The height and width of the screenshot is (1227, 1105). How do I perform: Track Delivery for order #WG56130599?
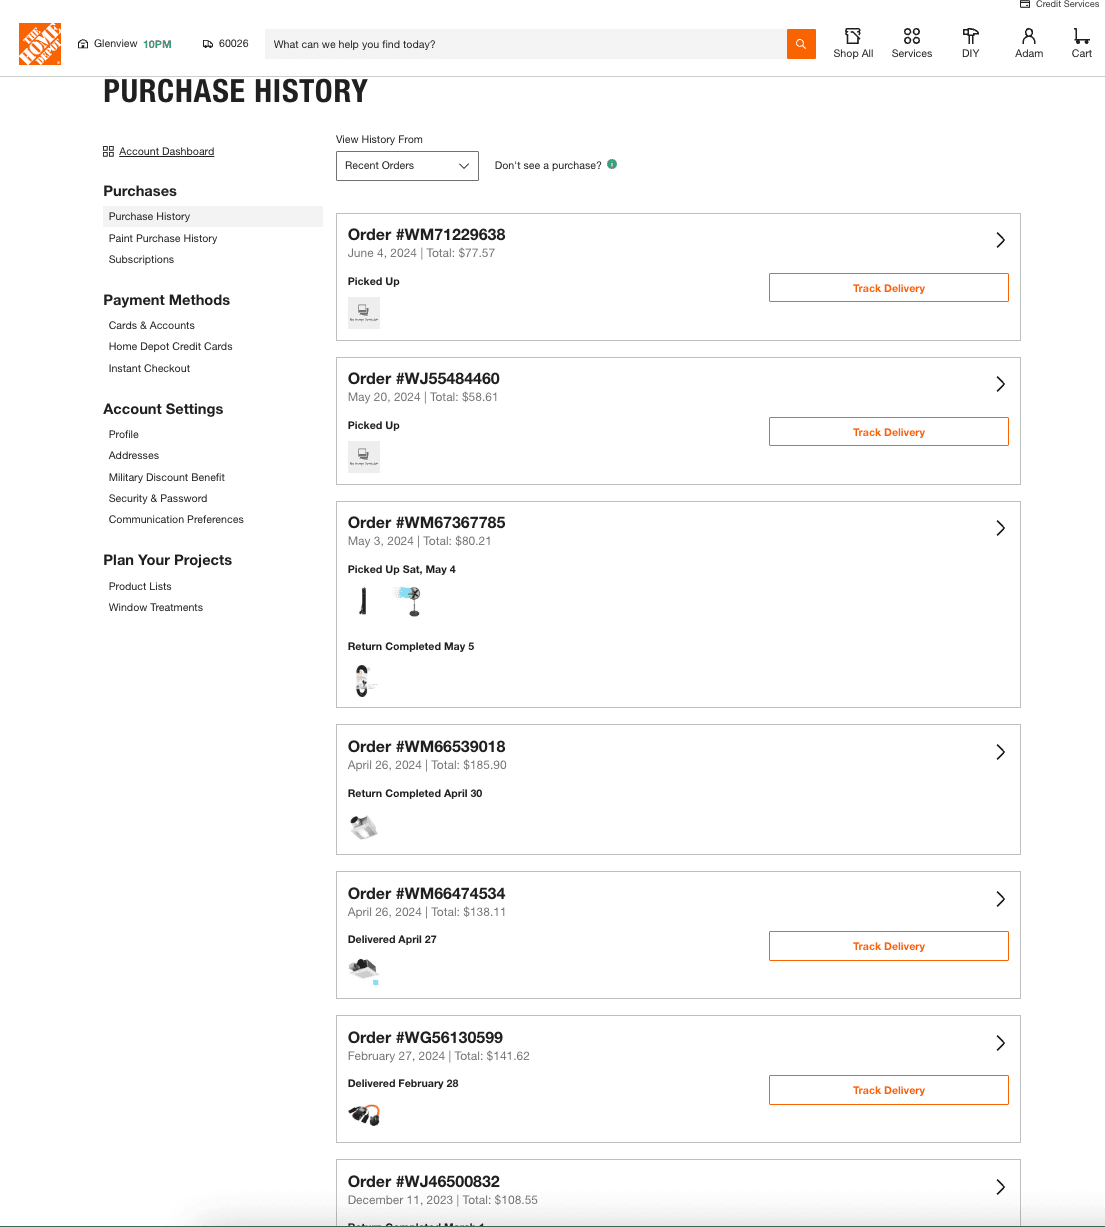coord(888,1090)
